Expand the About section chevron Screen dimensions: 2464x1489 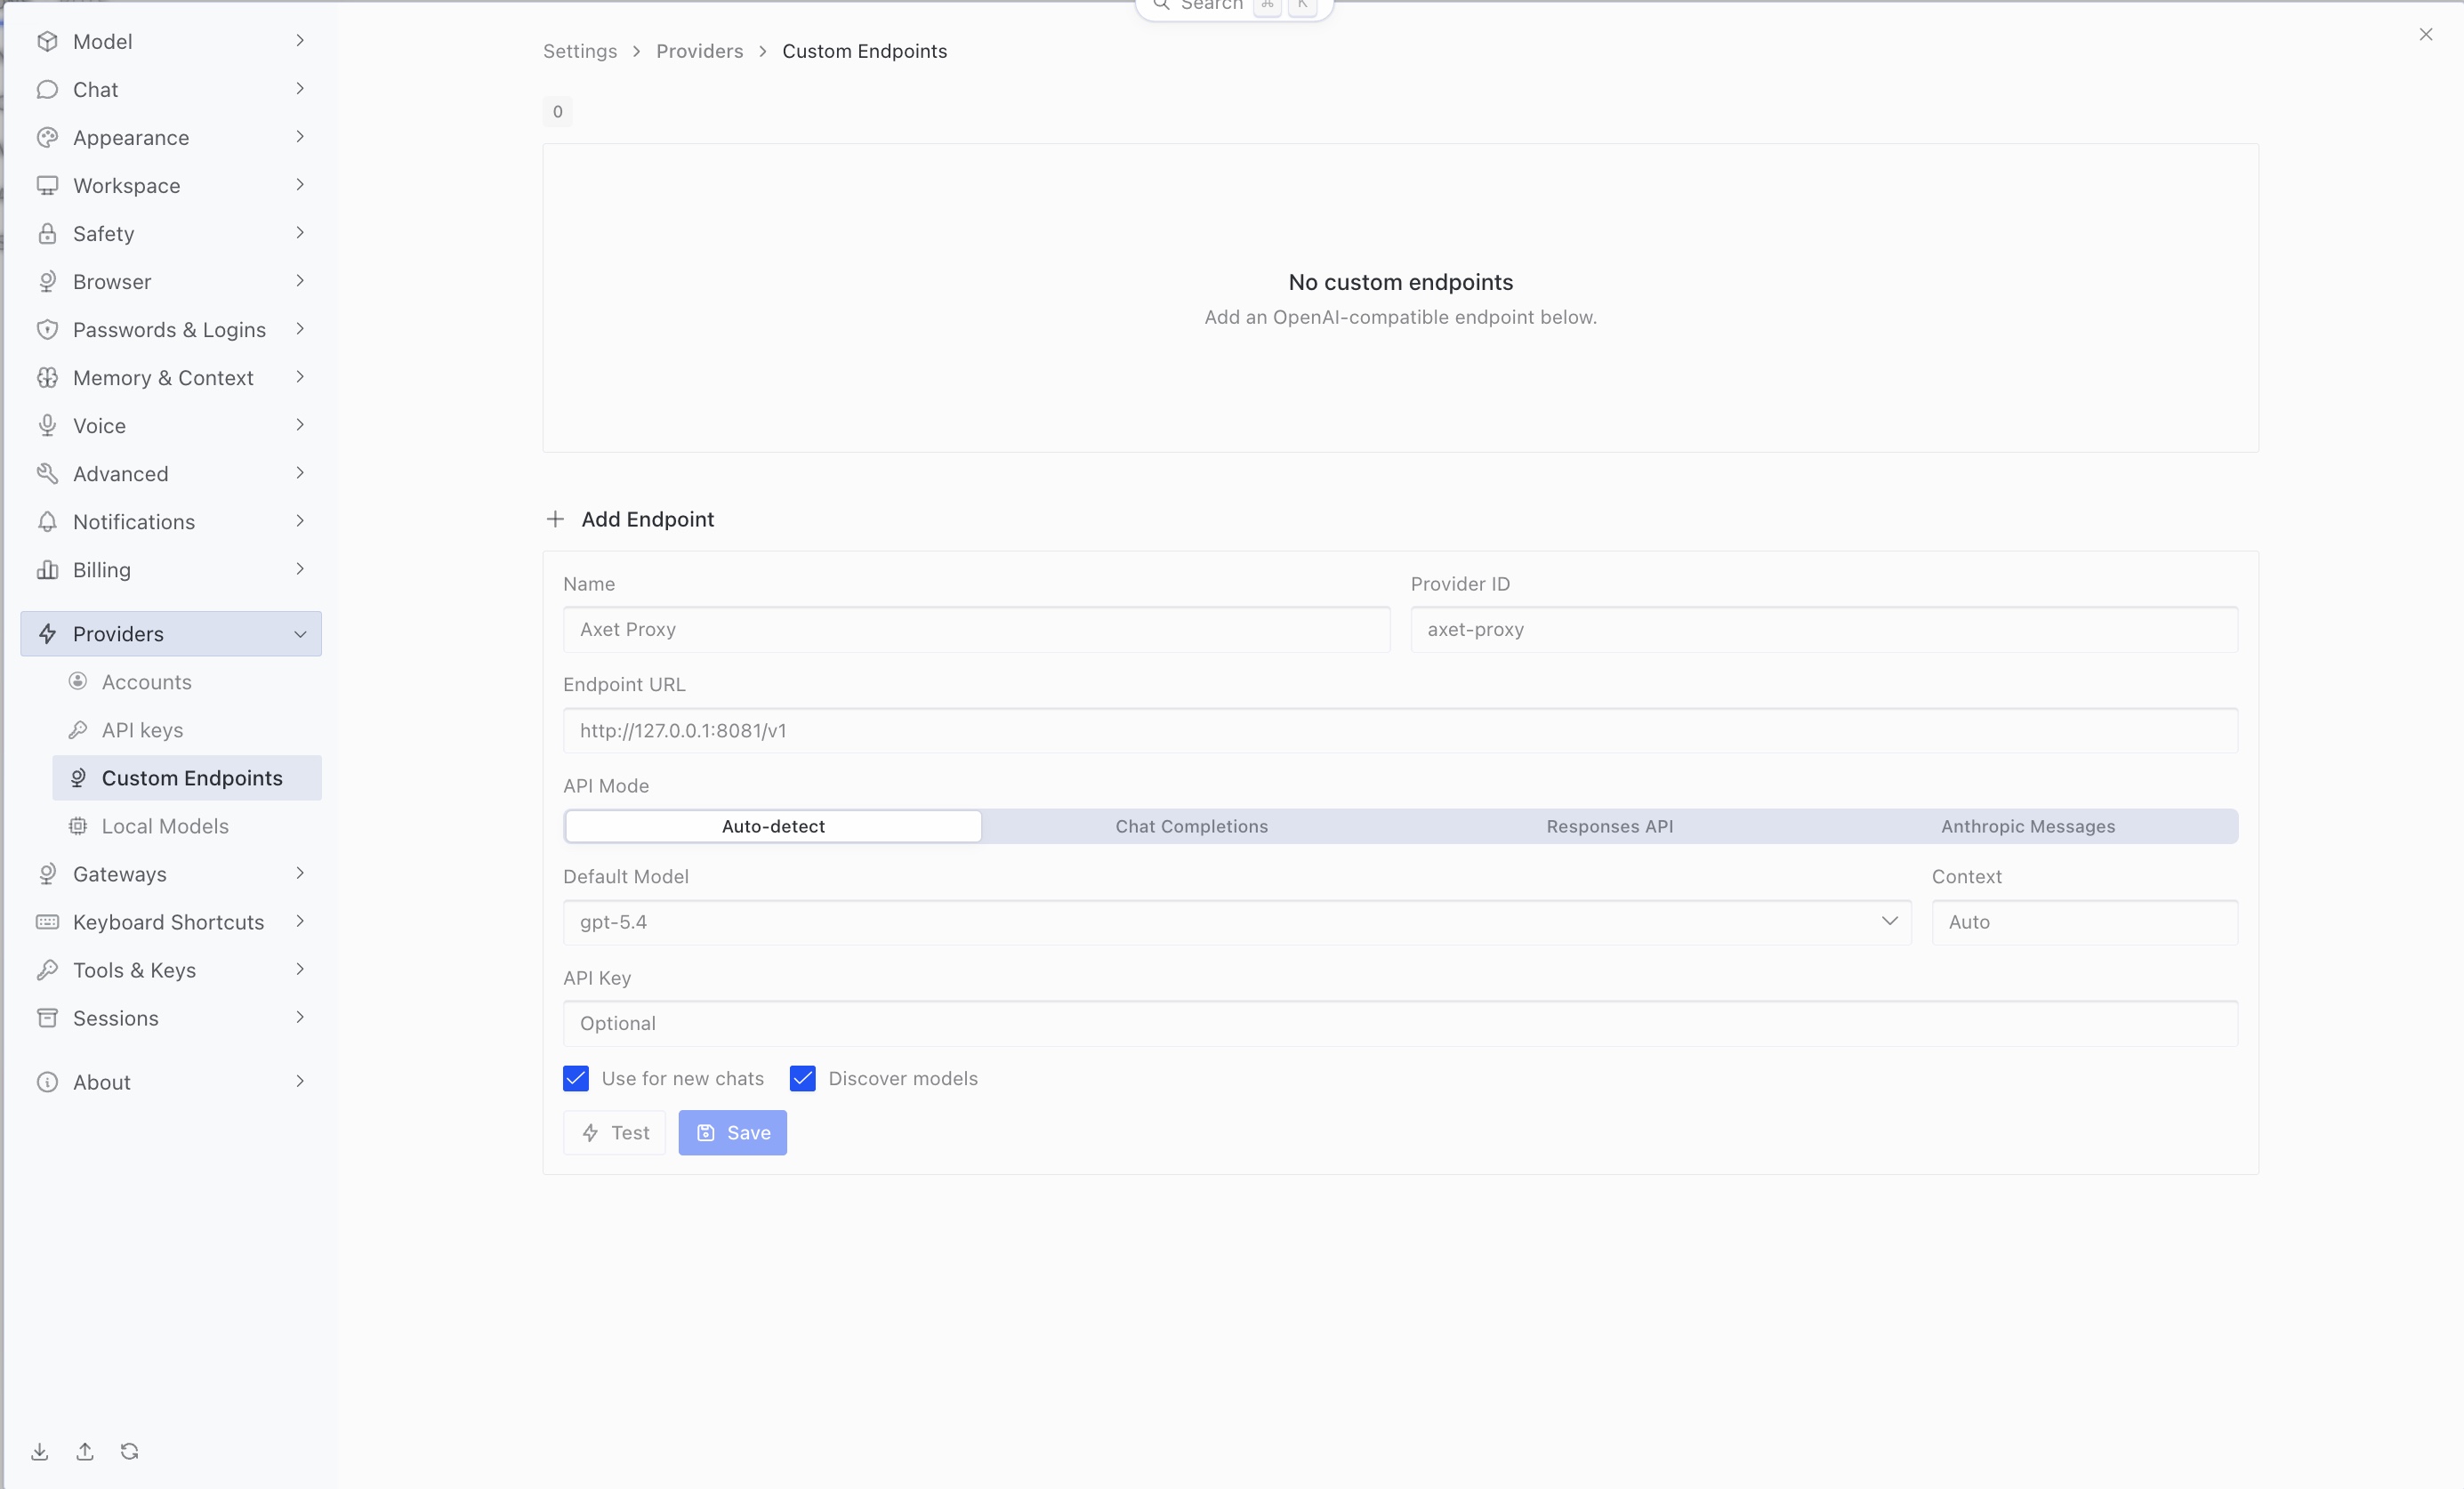click(300, 1081)
